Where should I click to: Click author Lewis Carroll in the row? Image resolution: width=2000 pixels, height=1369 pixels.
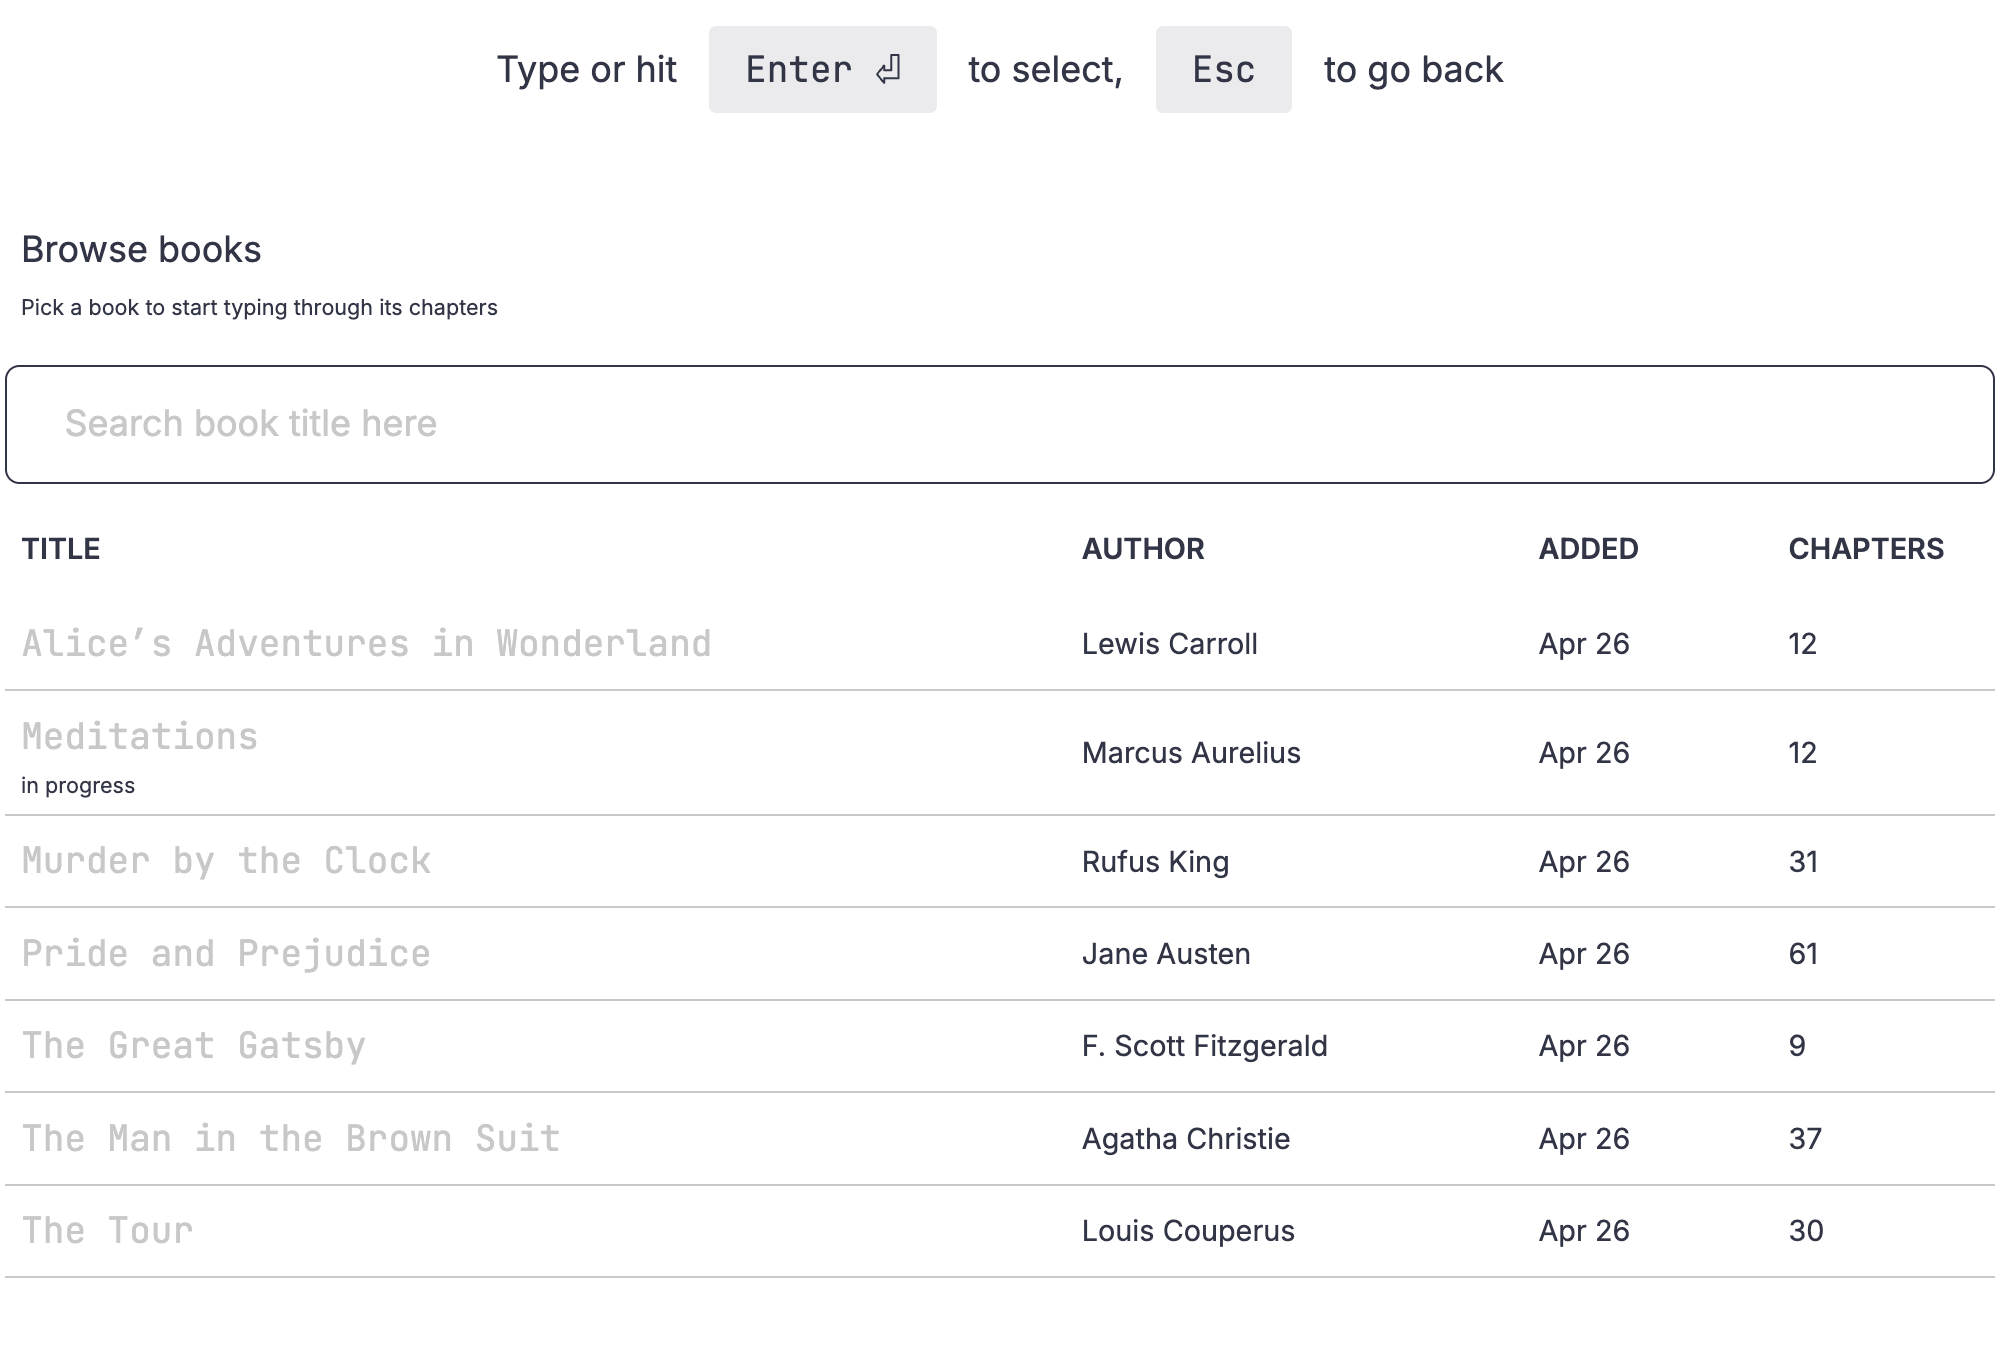[x=1169, y=644]
